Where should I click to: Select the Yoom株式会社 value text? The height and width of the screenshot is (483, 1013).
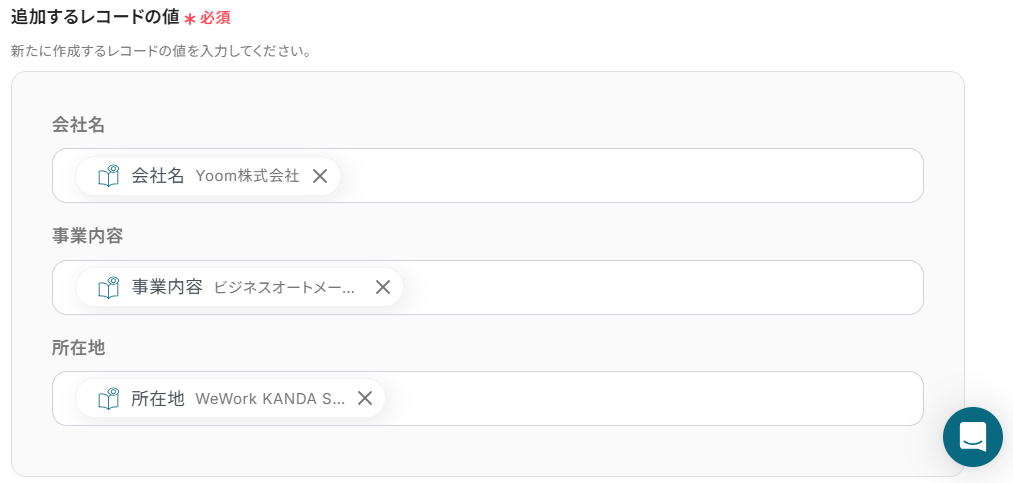(247, 176)
